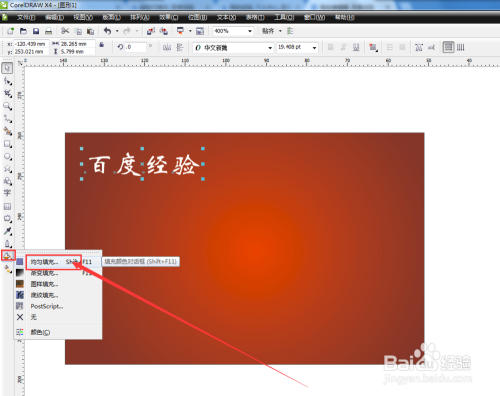Image resolution: width=500 pixels, height=396 pixels.
Task: Choose 均匀填充 uniform fill from flyout
Action: [58, 262]
